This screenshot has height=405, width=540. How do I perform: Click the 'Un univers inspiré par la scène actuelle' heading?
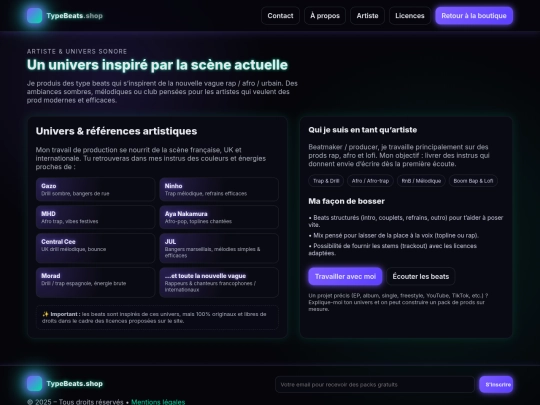click(157, 65)
